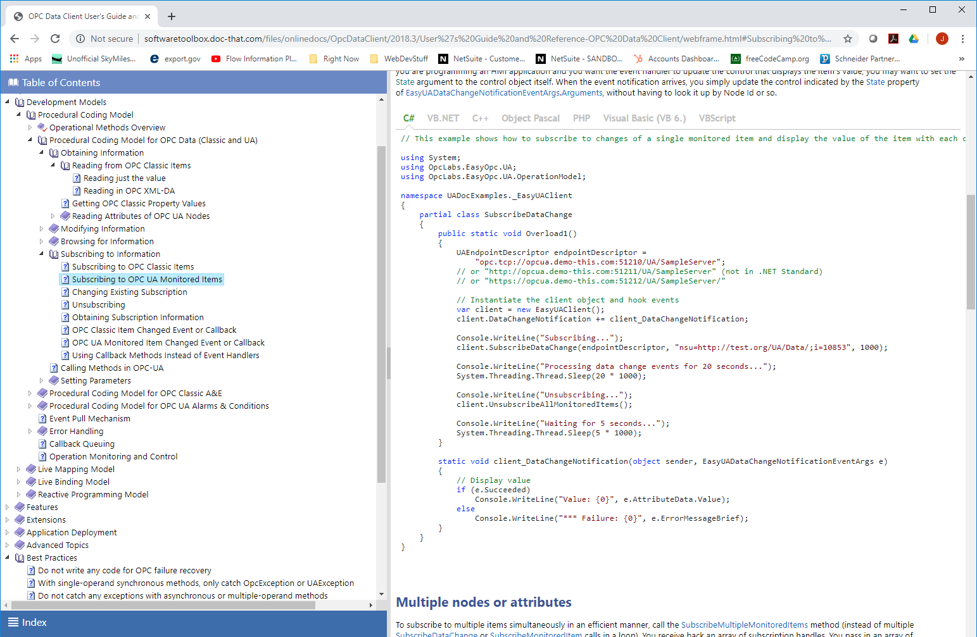
Task: Select the Object Pascal code tab
Action: point(530,118)
